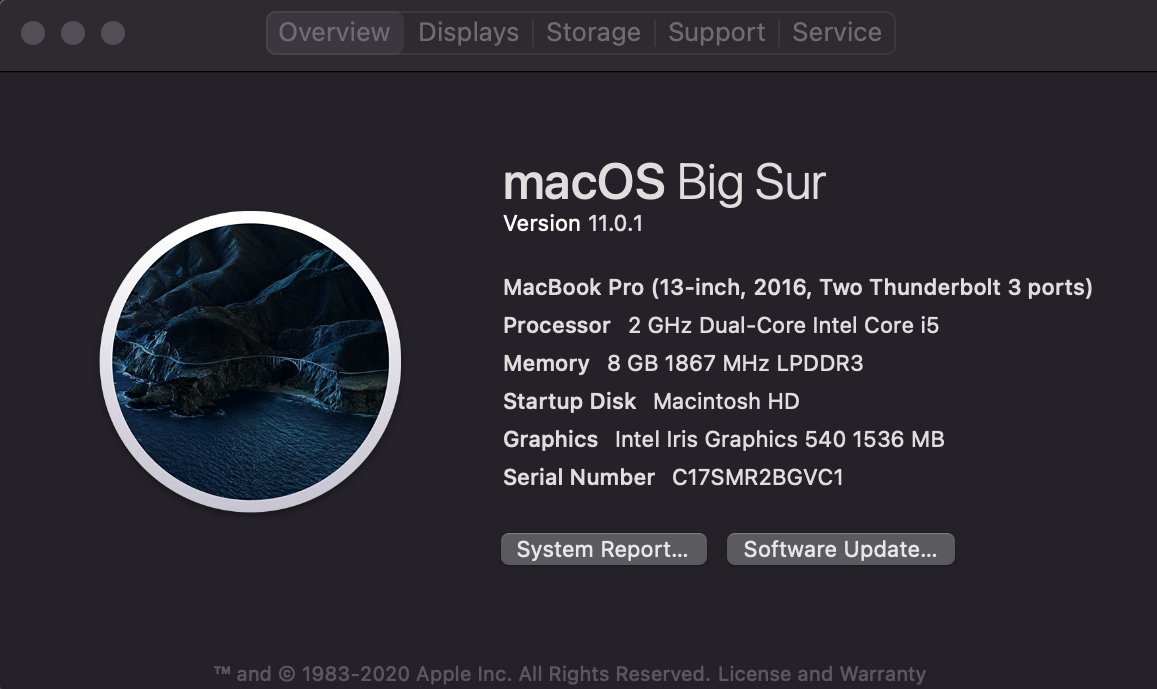Image resolution: width=1157 pixels, height=689 pixels.
Task: Click the Serial Number value
Action: point(757,478)
